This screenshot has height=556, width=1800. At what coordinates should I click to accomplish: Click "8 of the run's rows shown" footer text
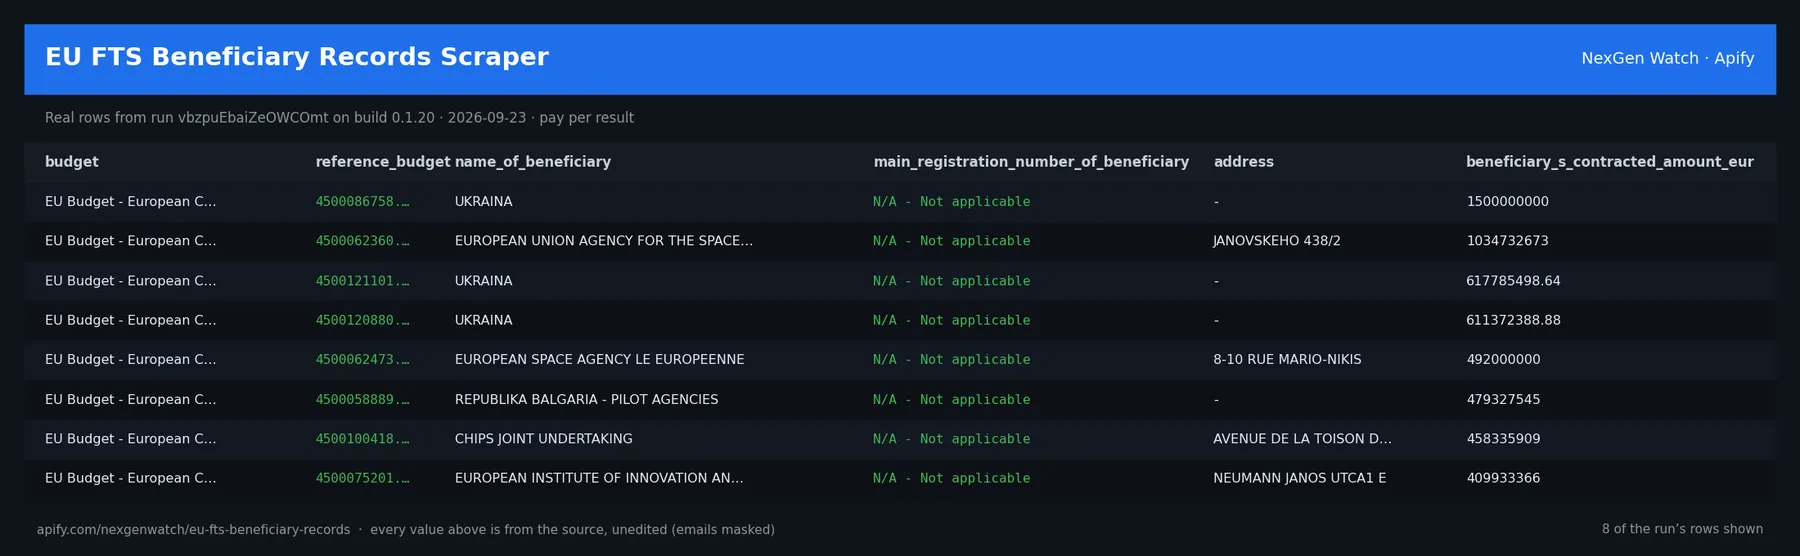tap(1682, 529)
